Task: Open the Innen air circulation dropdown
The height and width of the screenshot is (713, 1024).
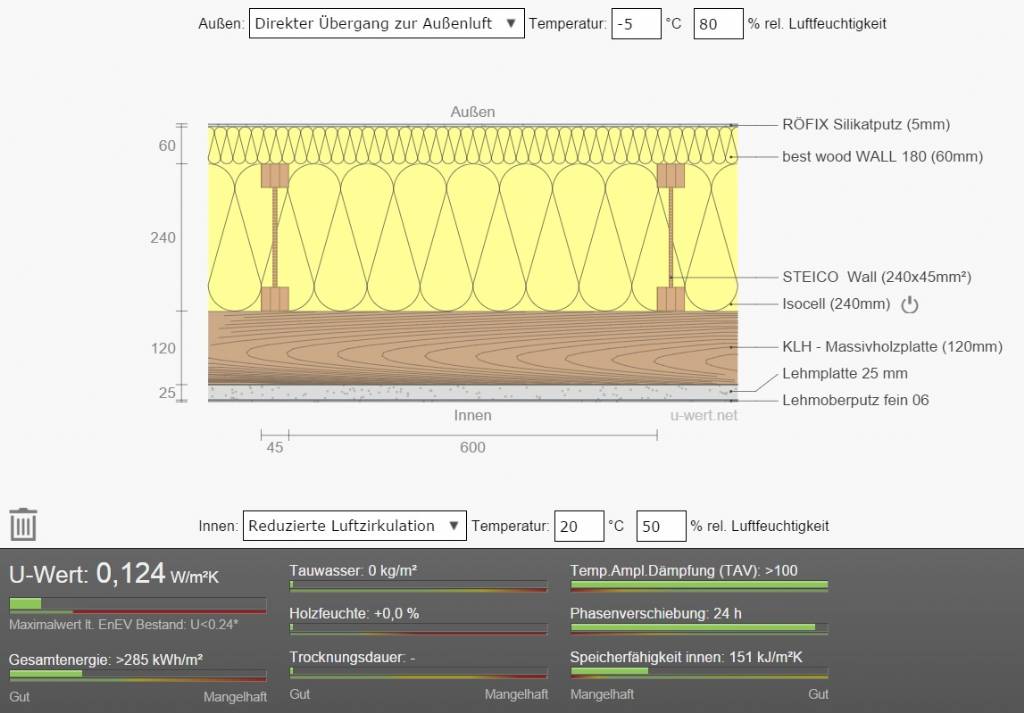Action: [354, 526]
